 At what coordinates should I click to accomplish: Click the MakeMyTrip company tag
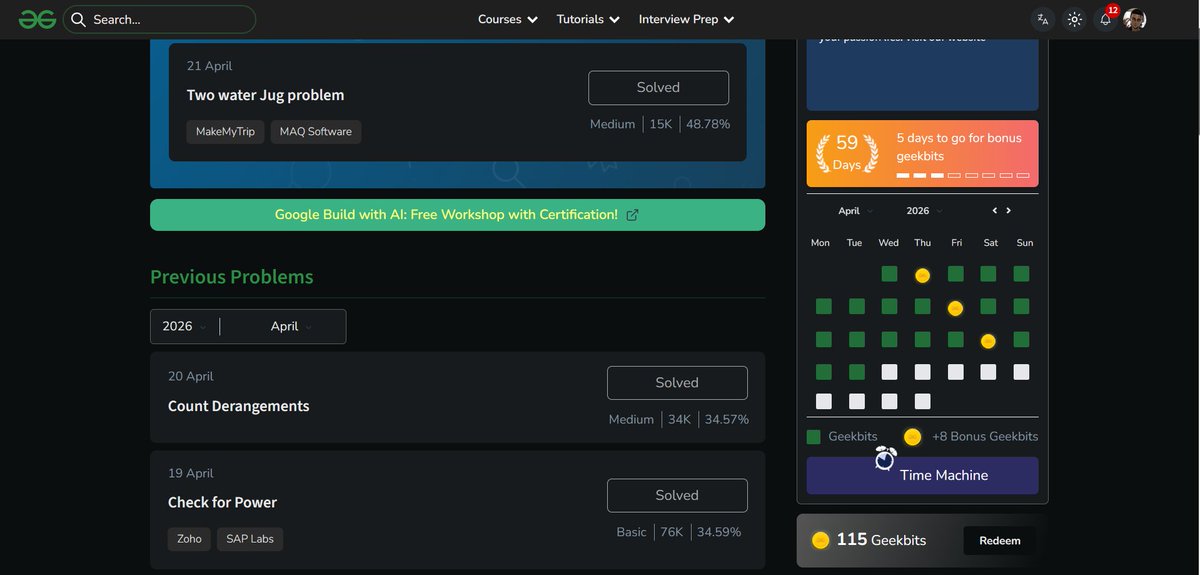point(225,132)
